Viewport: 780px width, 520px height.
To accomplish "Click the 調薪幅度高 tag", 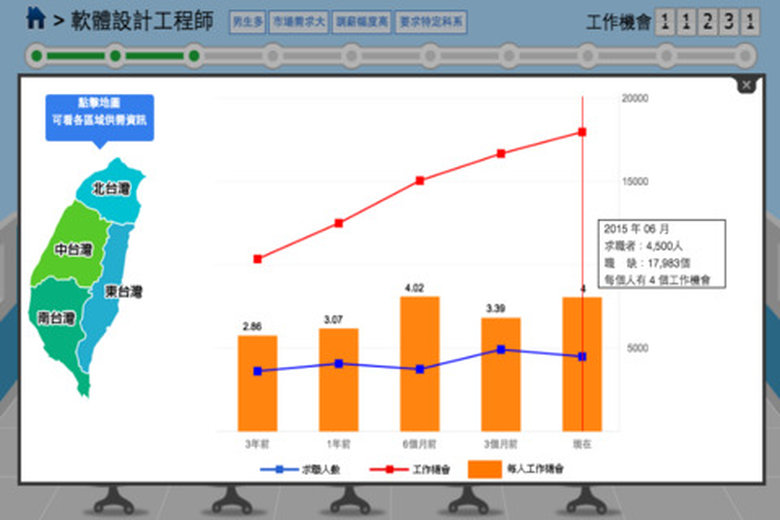I will [x=360, y=21].
